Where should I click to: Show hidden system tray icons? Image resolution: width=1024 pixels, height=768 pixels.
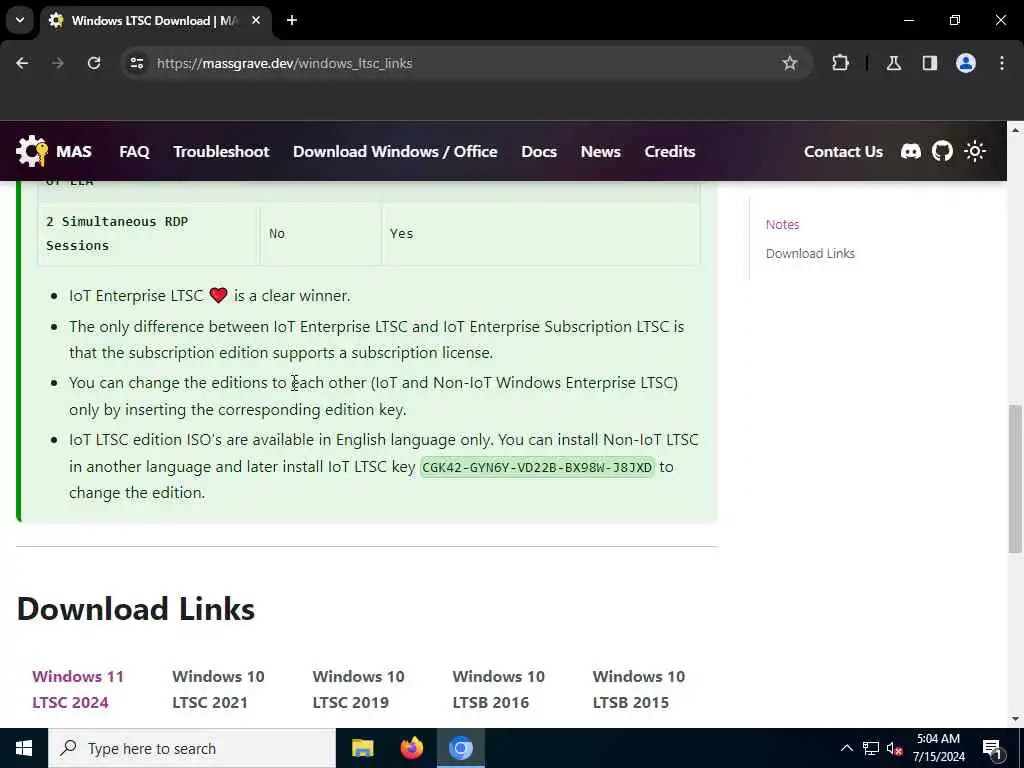click(846, 748)
